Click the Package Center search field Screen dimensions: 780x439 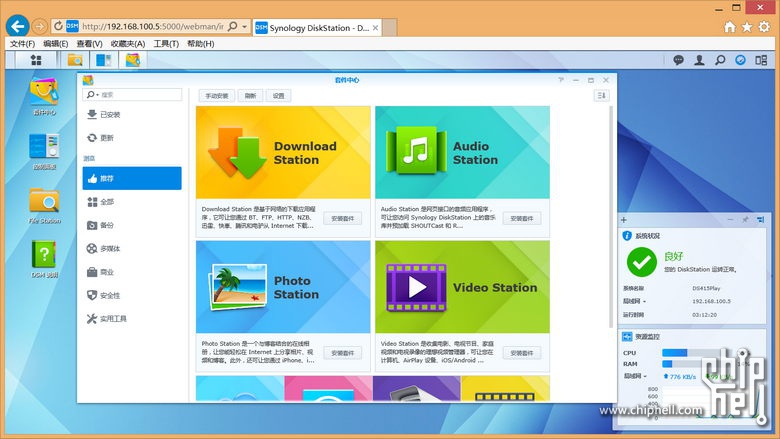point(132,94)
